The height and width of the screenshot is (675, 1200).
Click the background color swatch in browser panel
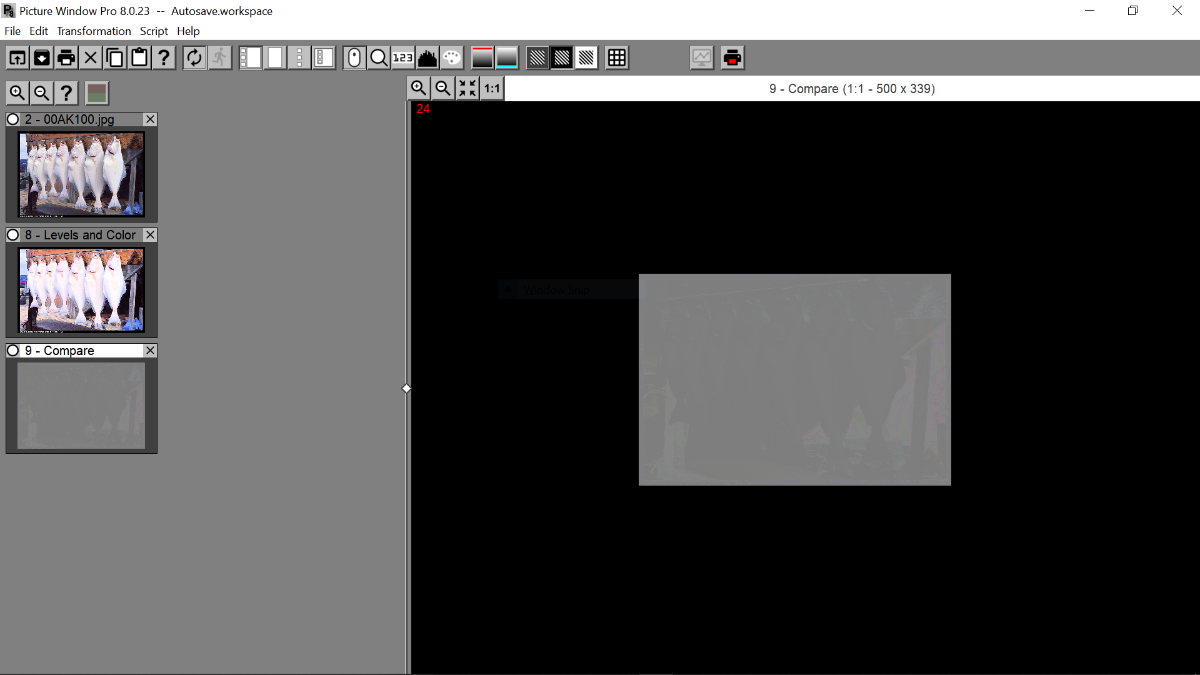click(x=97, y=93)
